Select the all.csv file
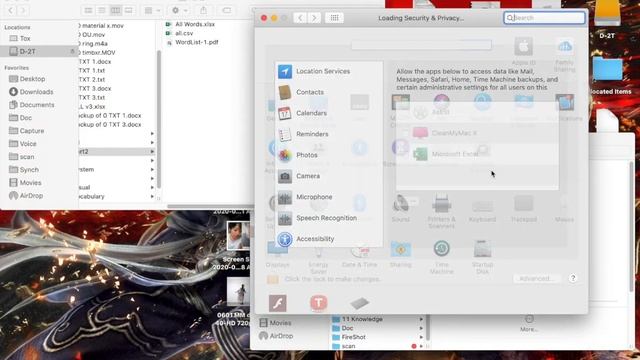Viewport: 640px width, 360px height. pos(180,33)
